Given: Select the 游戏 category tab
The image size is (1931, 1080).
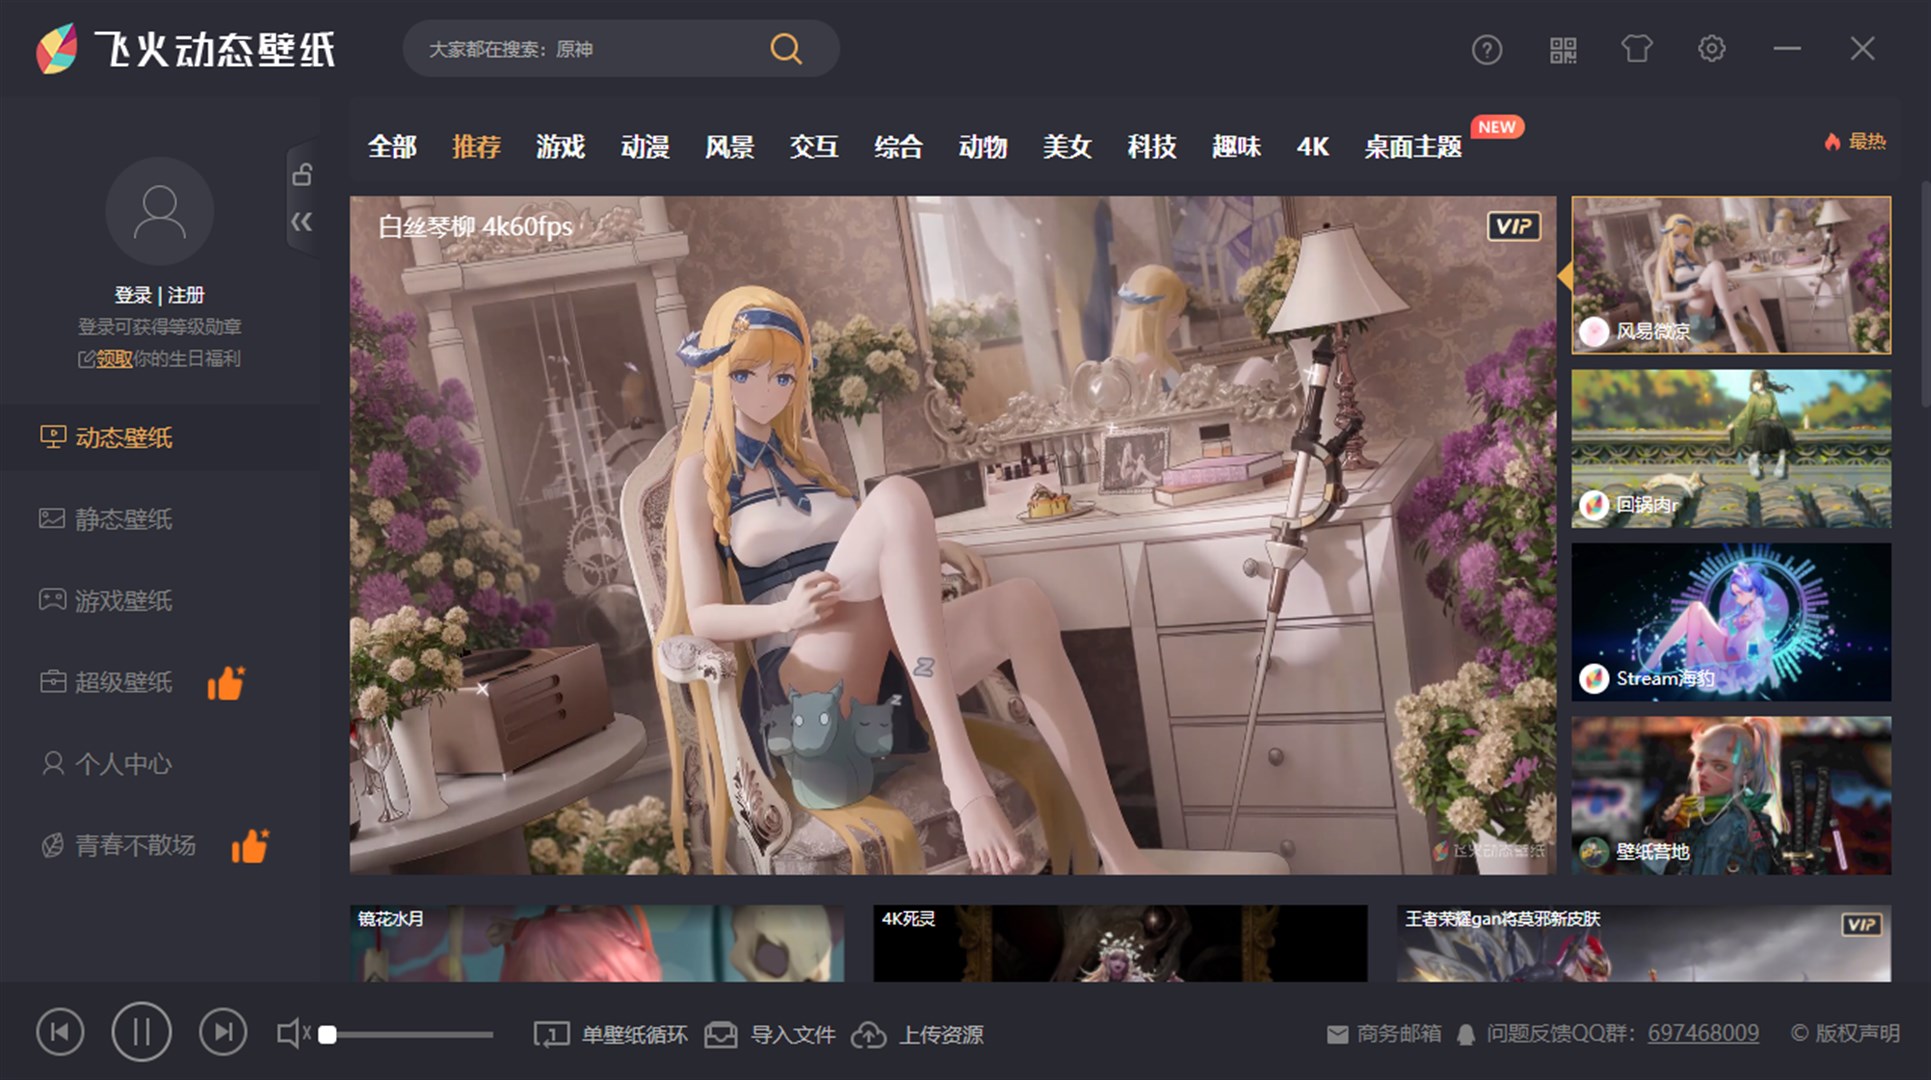Looking at the screenshot, I should tap(560, 147).
